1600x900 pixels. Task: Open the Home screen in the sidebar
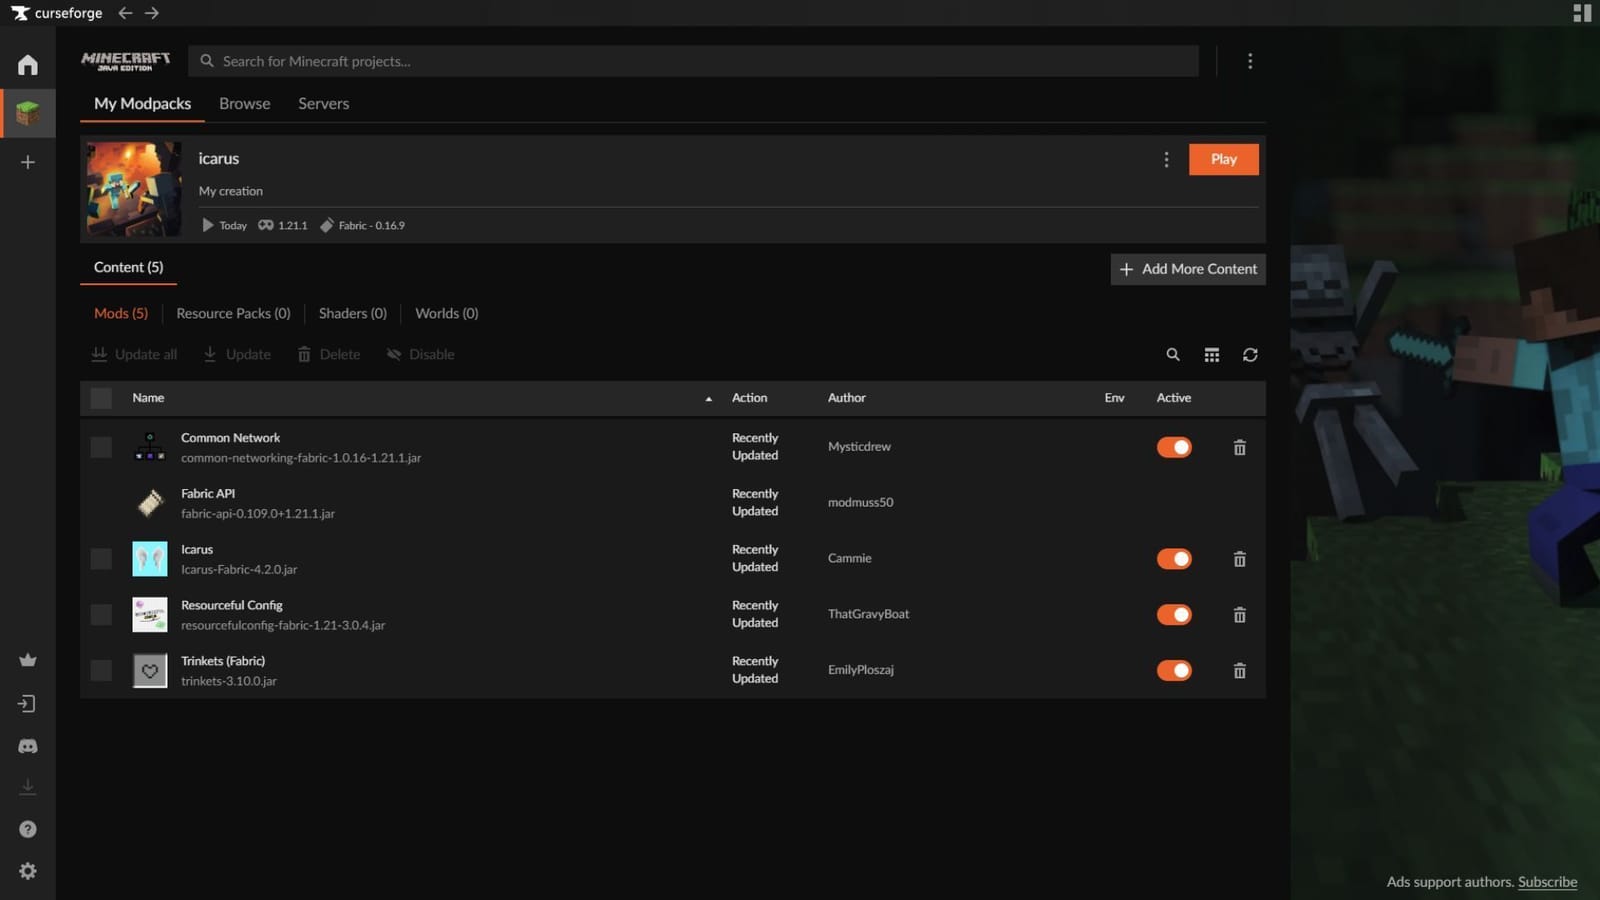point(27,64)
